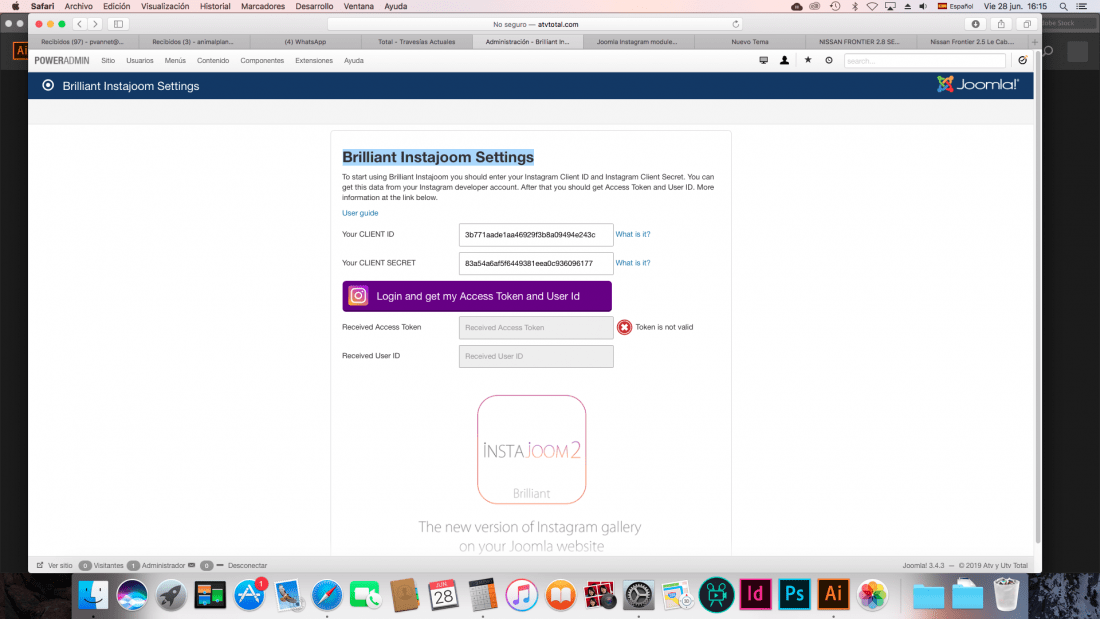The height and width of the screenshot is (619, 1100).
Task: Click the page vertical scrollbar
Action: pyautogui.click(x=1038, y=295)
